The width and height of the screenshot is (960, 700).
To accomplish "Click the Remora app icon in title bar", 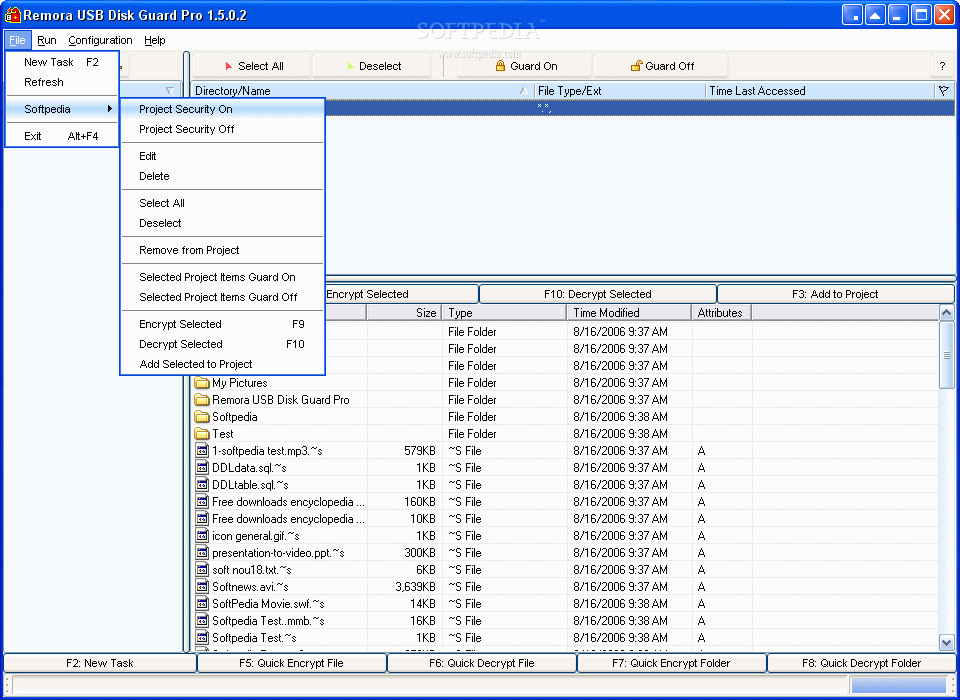I will tap(12, 15).
